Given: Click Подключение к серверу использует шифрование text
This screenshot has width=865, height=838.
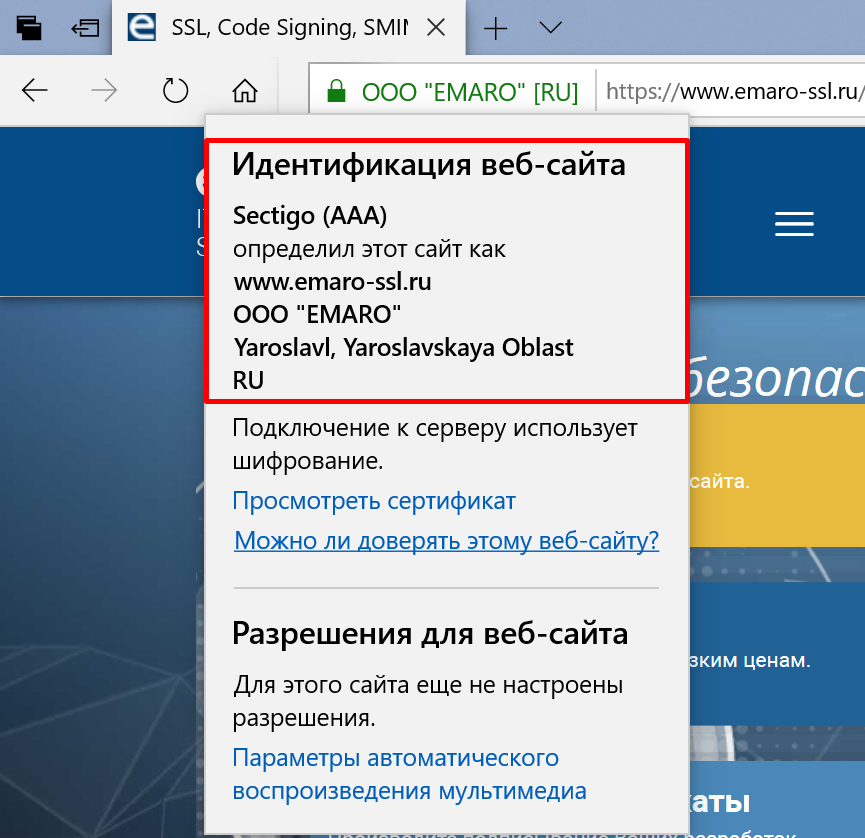Looking at the screenshot, I should (435, 444).
